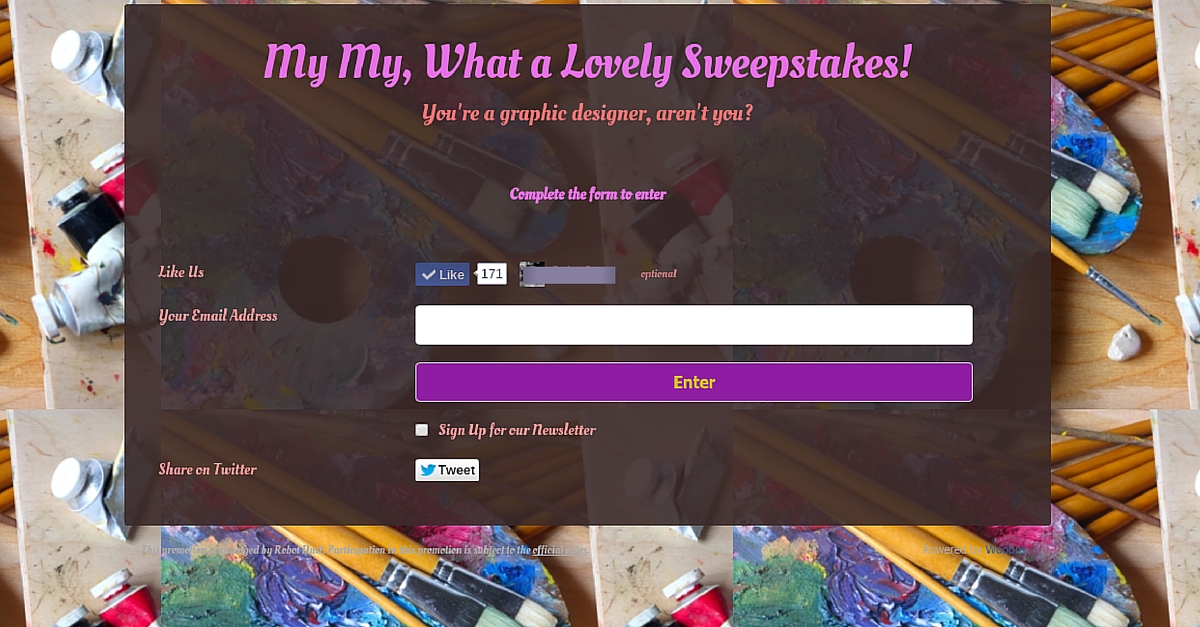This screenshot has height=627, width=1200.
Task: Click the checkmark icon inside Like button
Action: pos(429,275)
